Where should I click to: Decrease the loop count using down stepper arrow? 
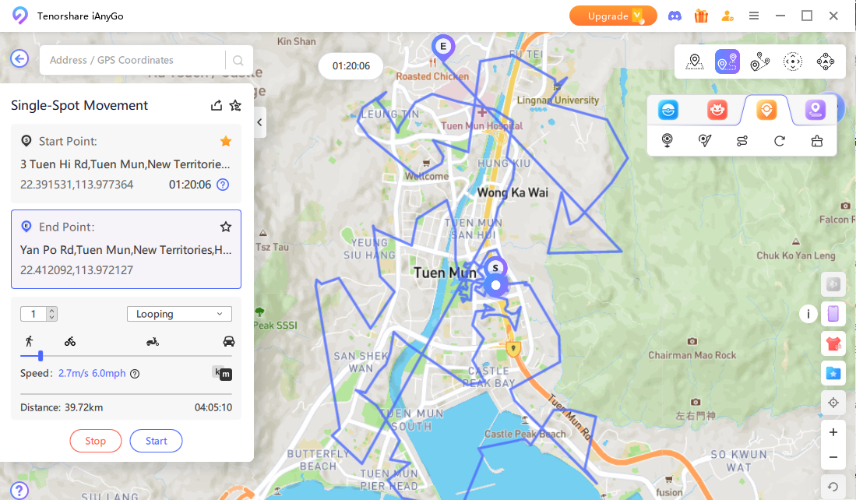coord(52,317)
